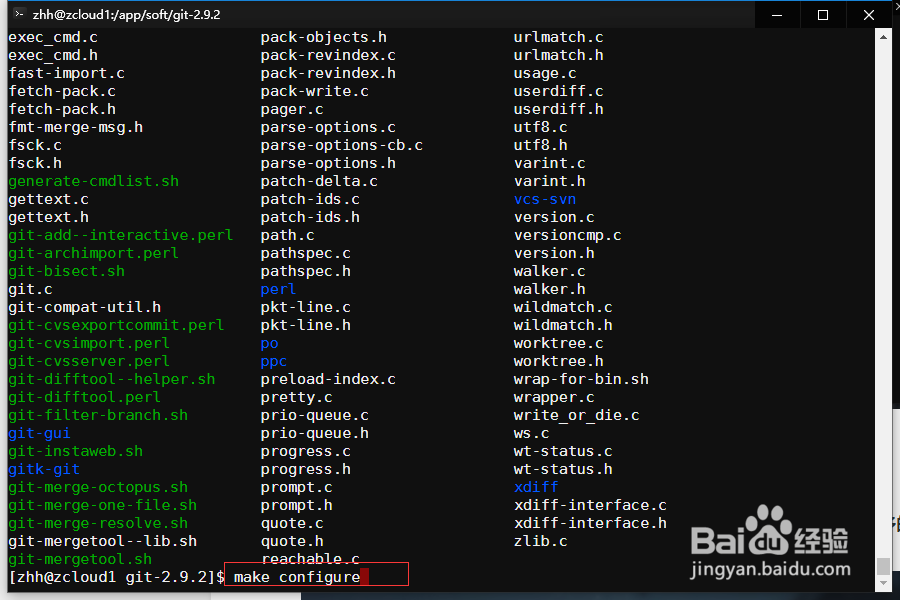
Task: Click the terminal icon in title bar
Action: pyautogui.click(x=19, y=14)
